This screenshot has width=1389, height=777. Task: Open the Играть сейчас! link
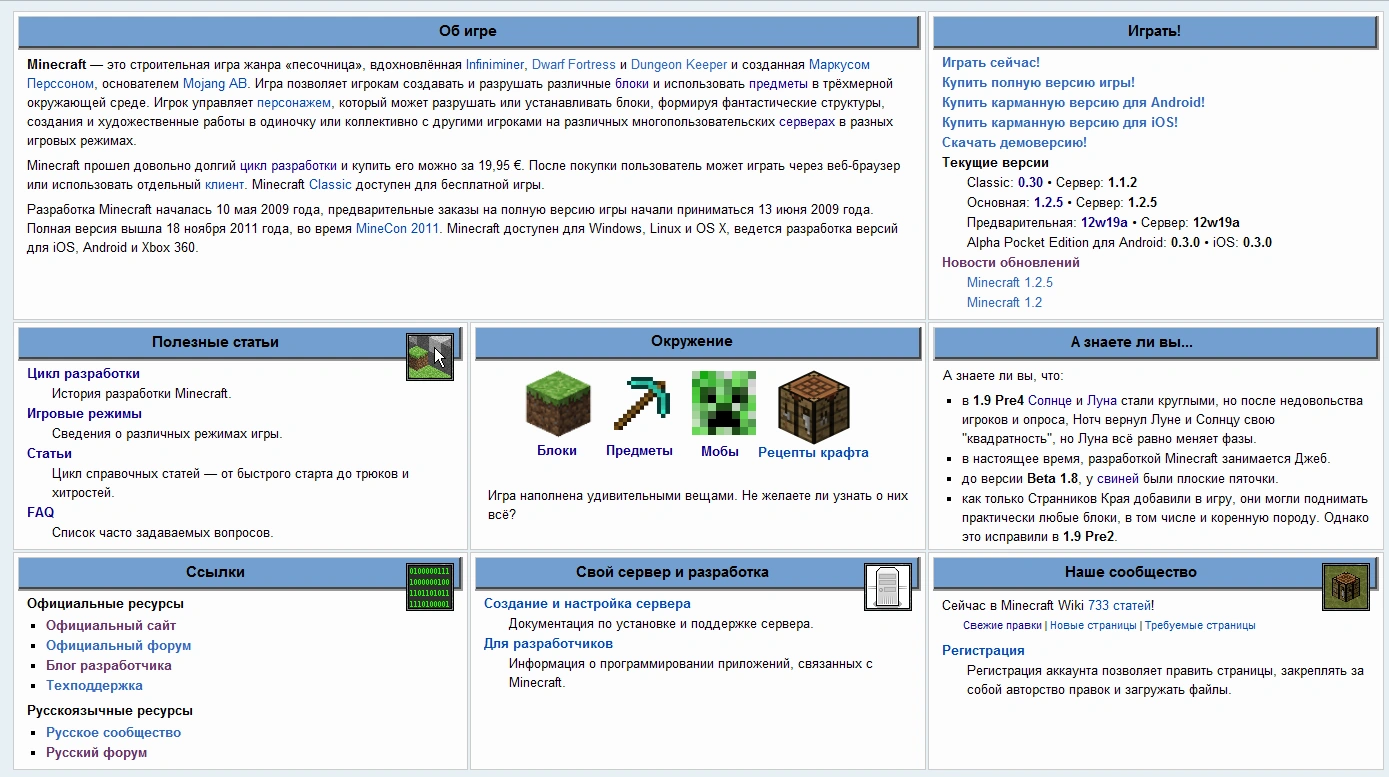991,63
